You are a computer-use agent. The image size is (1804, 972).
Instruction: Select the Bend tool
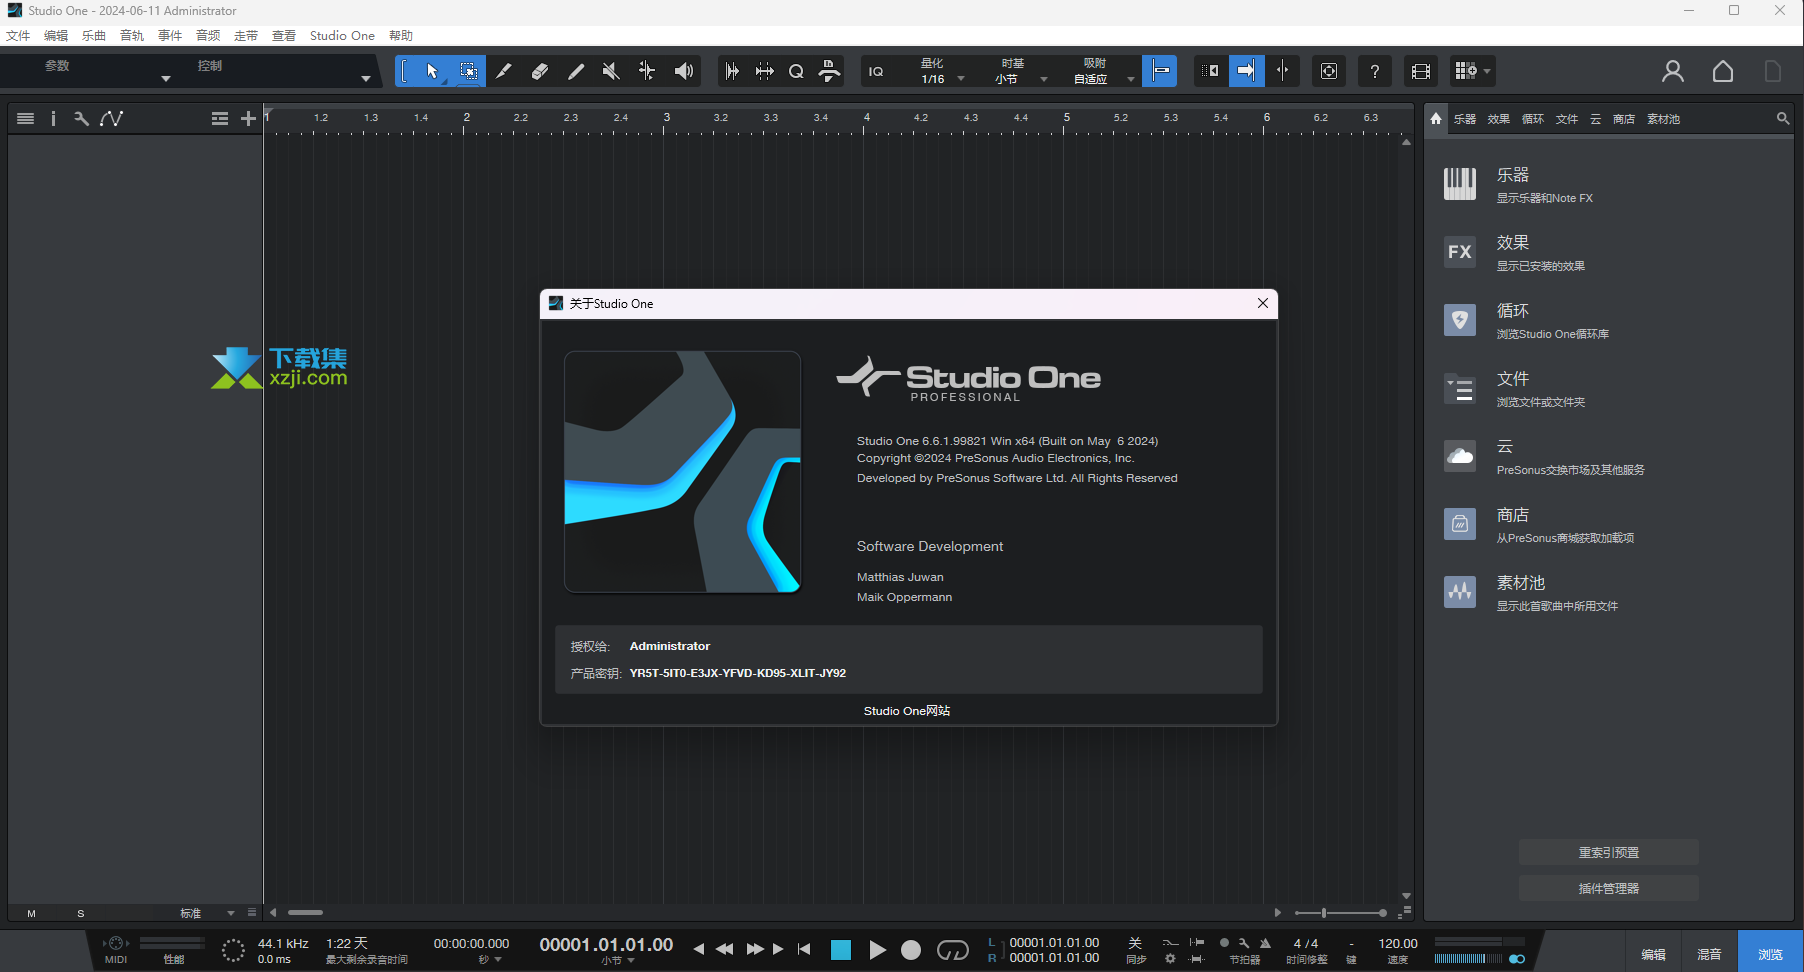point(647,71)
